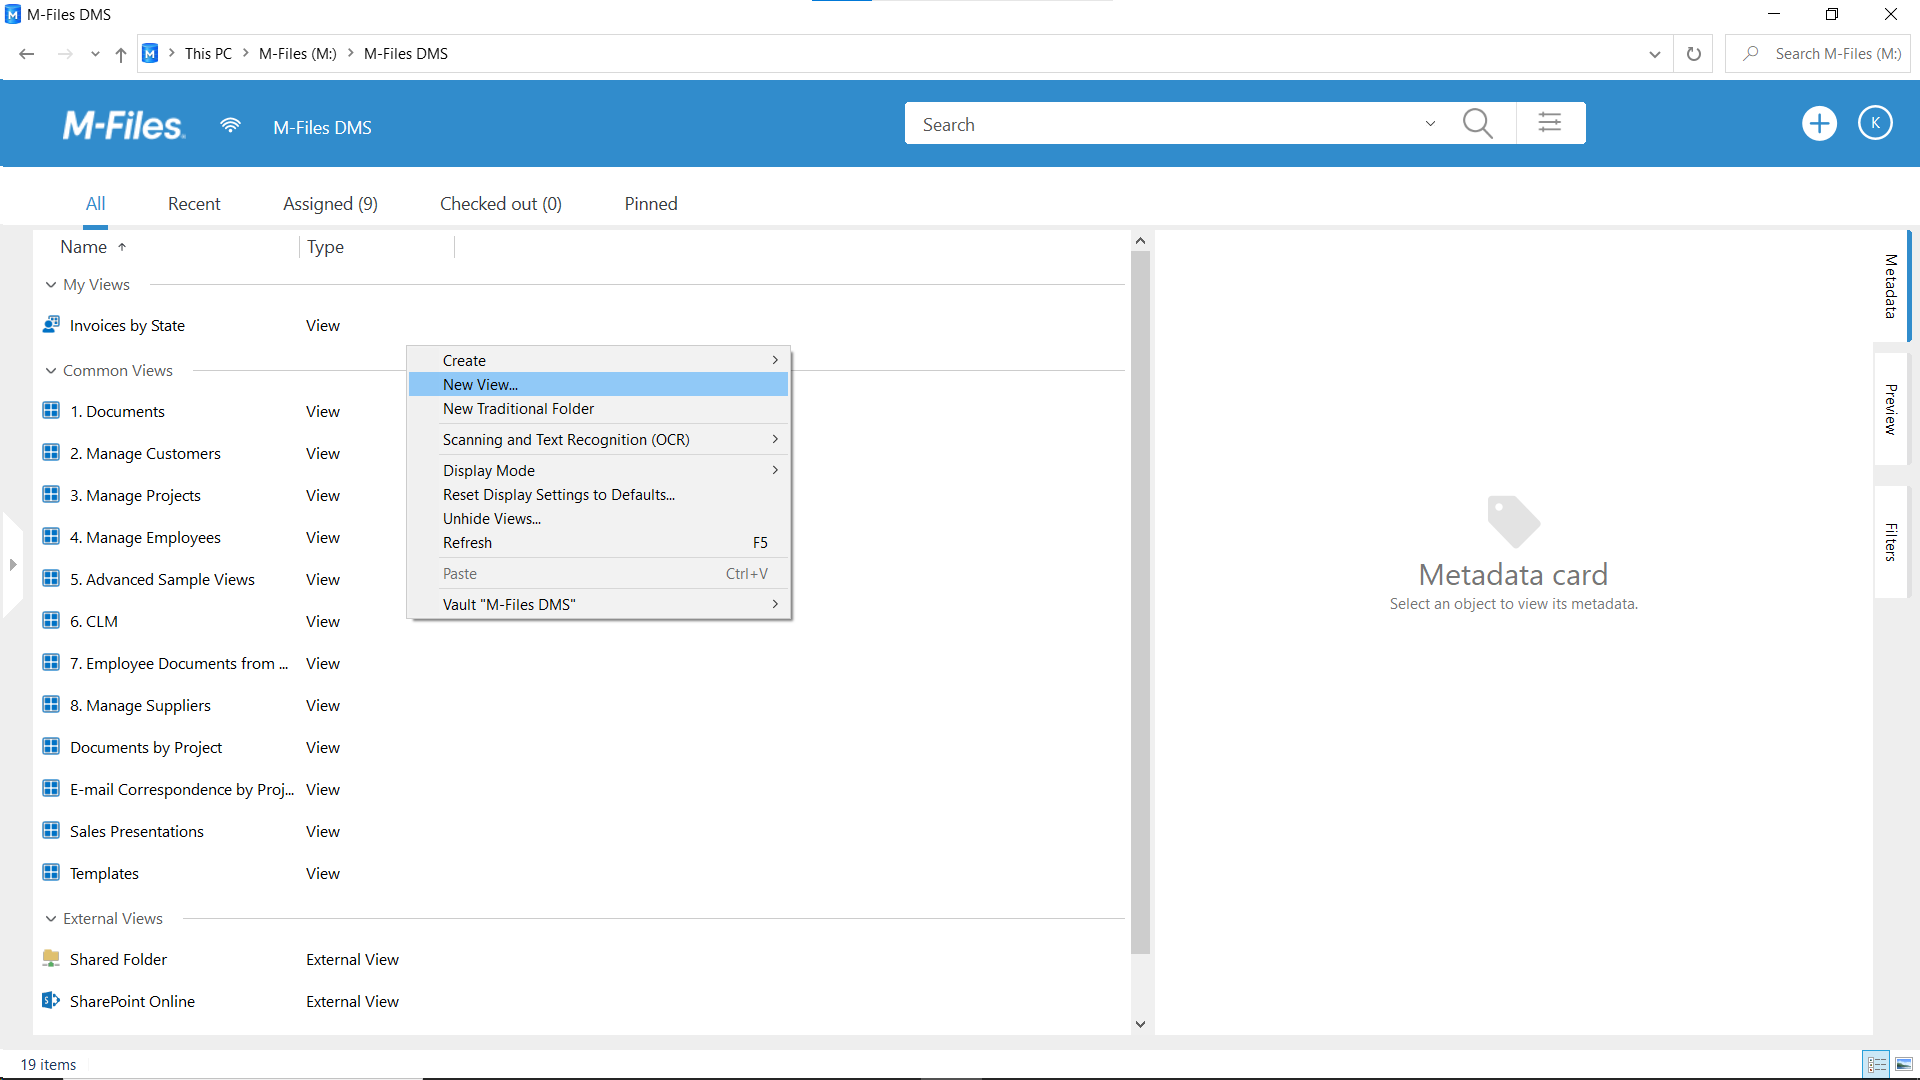The width and height of the screenshot is (1920, 1080).
Task: Open the Filters side tab
Action: click(1891, 543)
